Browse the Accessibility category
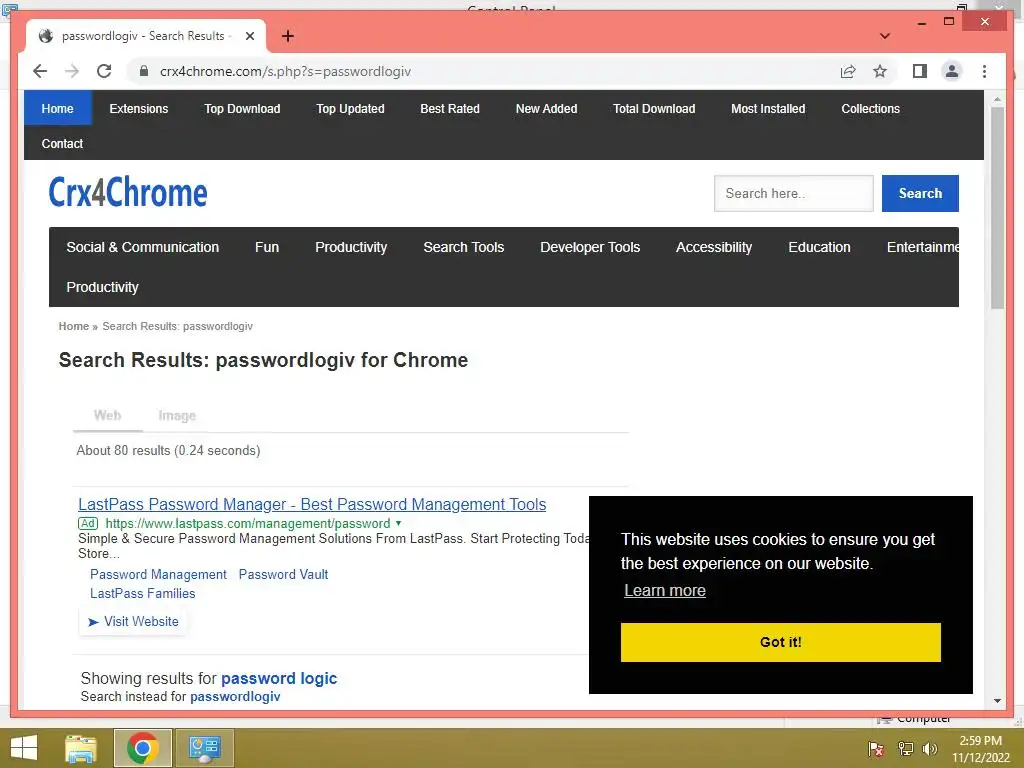This screenshot has width=1024, height=768. click(x=714, y=247)
